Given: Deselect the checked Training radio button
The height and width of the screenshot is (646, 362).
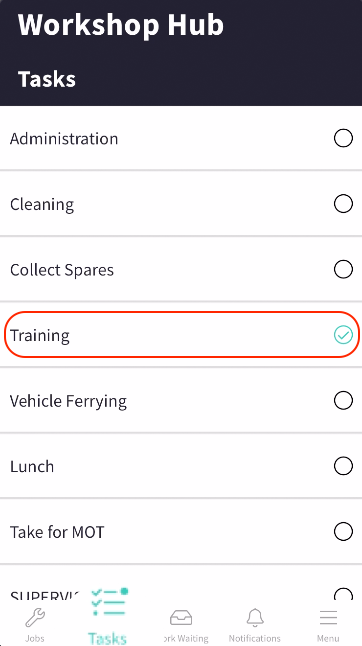Looking at the screenshot, I should point(343,335).
